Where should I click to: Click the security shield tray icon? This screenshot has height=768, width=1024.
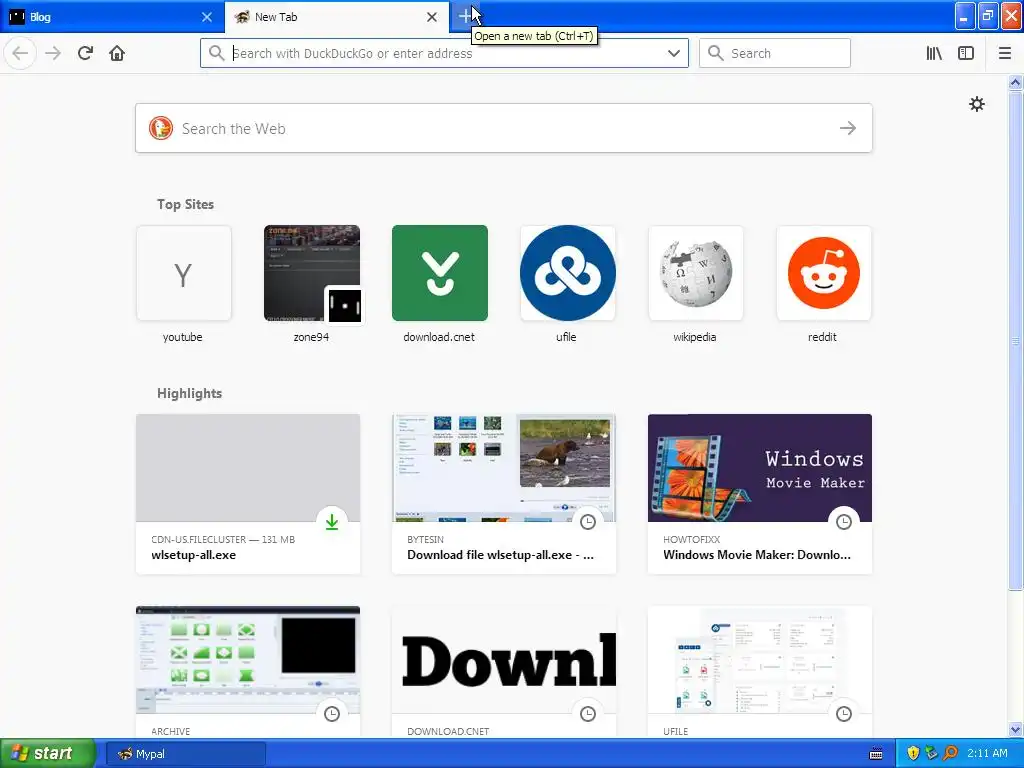[913, 754]
